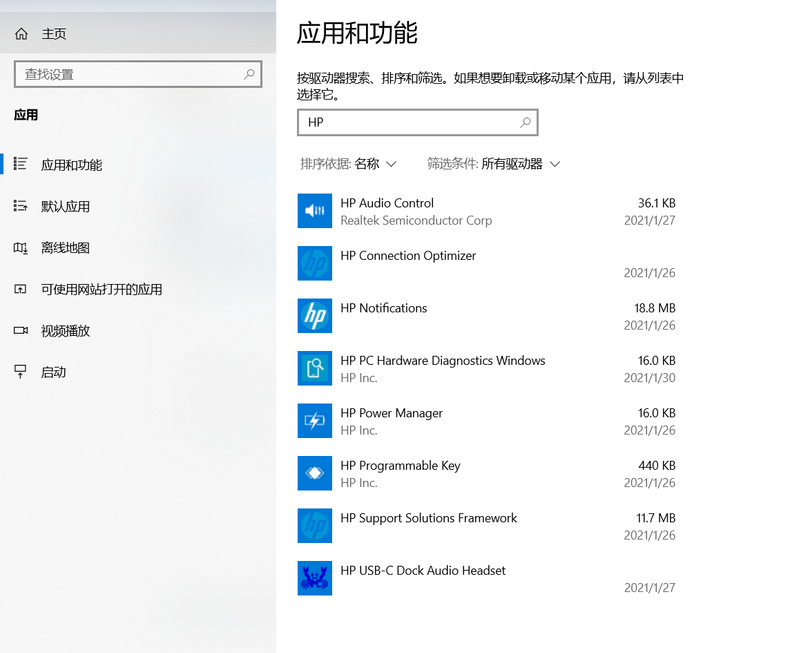Click the app search field containing HP

(417, 122)
